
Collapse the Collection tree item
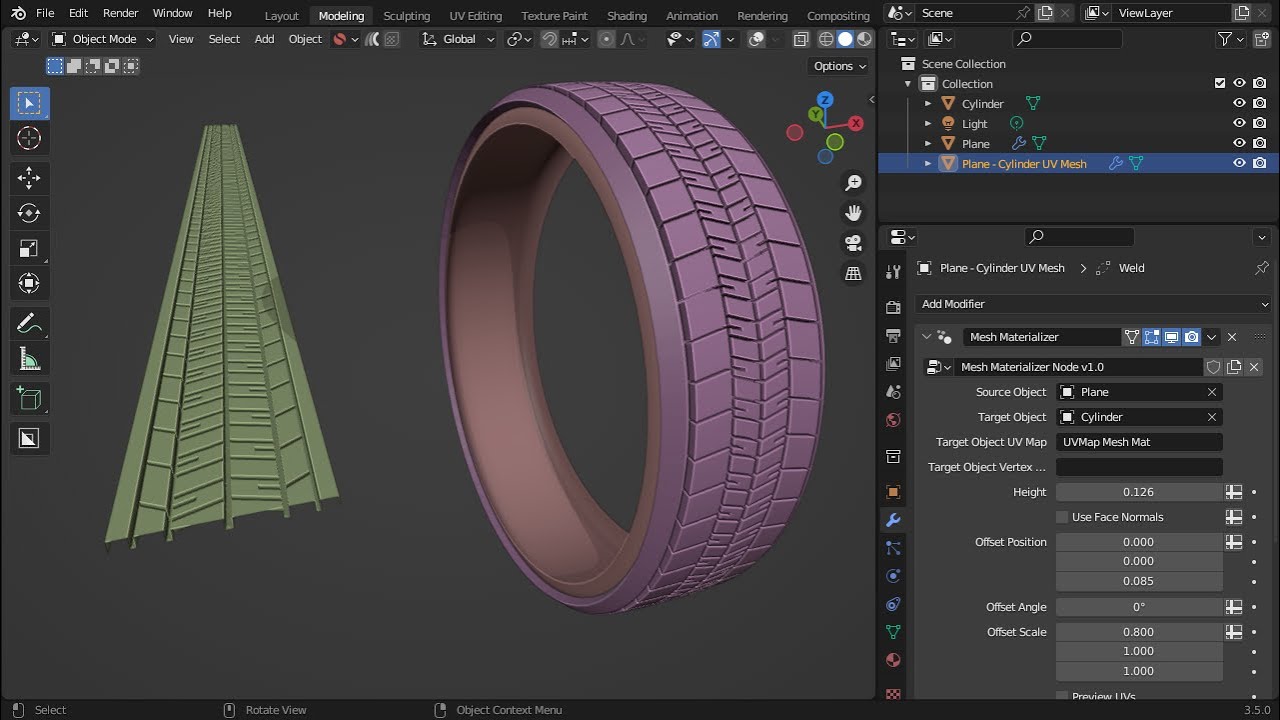[x=908, y=84]
